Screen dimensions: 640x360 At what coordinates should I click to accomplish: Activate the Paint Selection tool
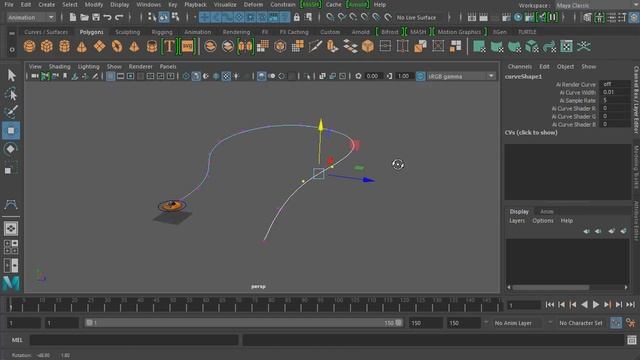(x=11, y=112)
